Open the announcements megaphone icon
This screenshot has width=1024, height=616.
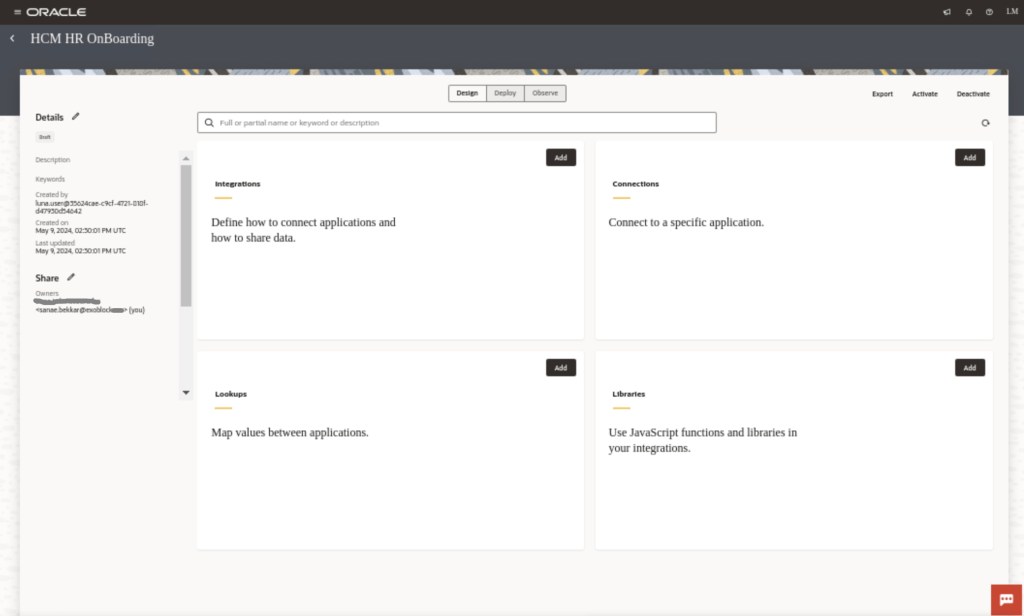point(947,12)
